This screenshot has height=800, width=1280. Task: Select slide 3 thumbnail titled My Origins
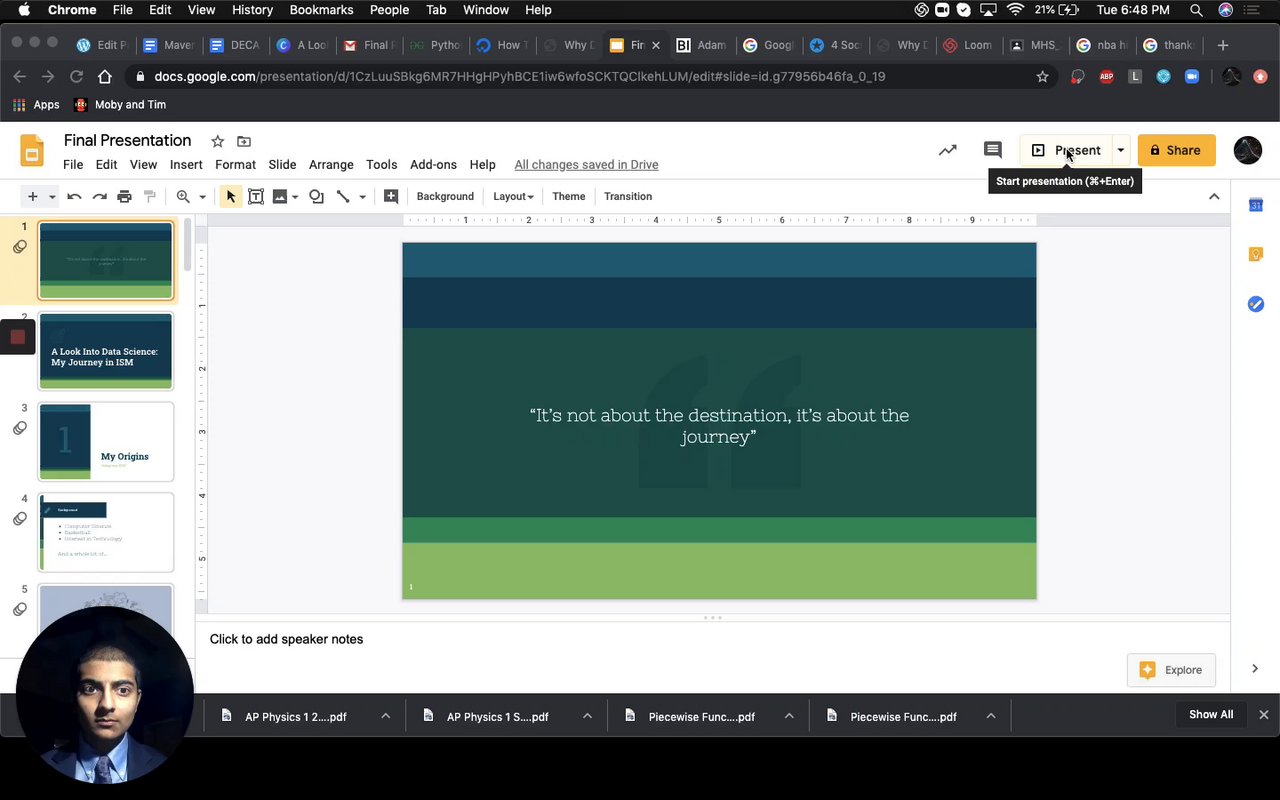[106, 442]
